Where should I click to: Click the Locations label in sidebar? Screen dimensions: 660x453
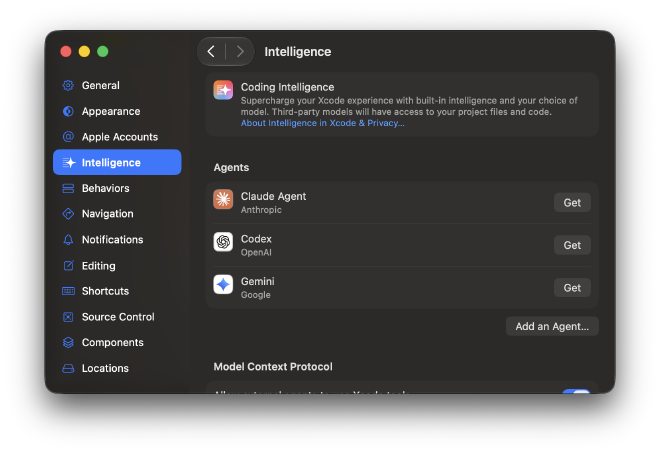105,368
